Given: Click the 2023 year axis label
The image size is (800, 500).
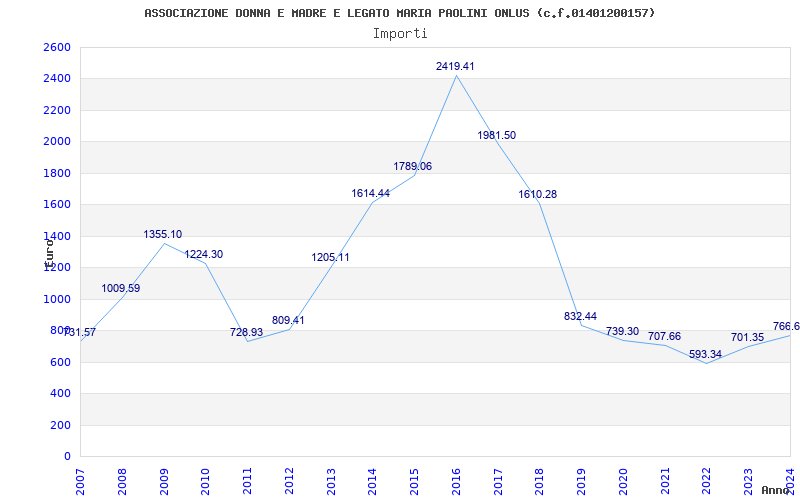Looking at the screenshot, I should (749, 482).
